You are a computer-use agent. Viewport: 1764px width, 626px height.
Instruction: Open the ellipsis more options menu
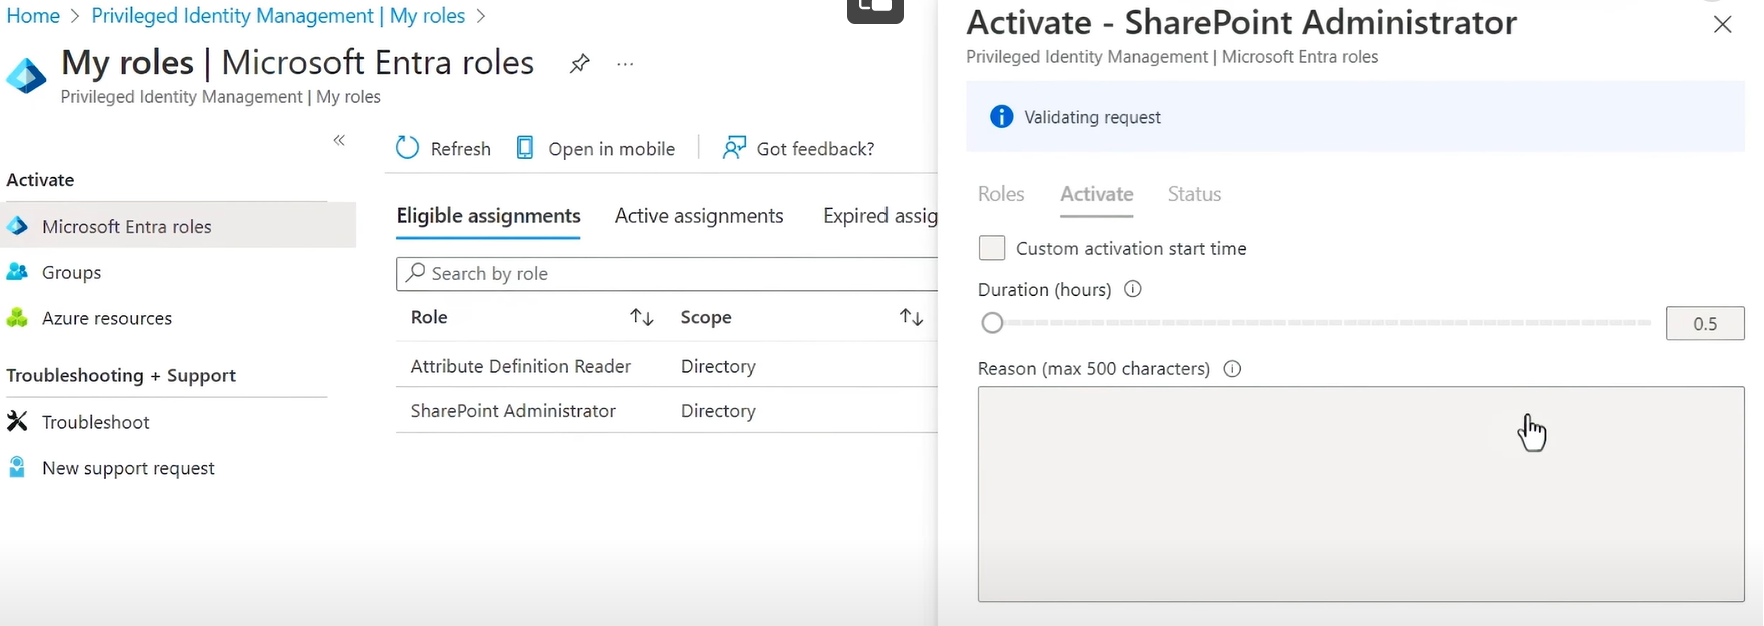625,64
